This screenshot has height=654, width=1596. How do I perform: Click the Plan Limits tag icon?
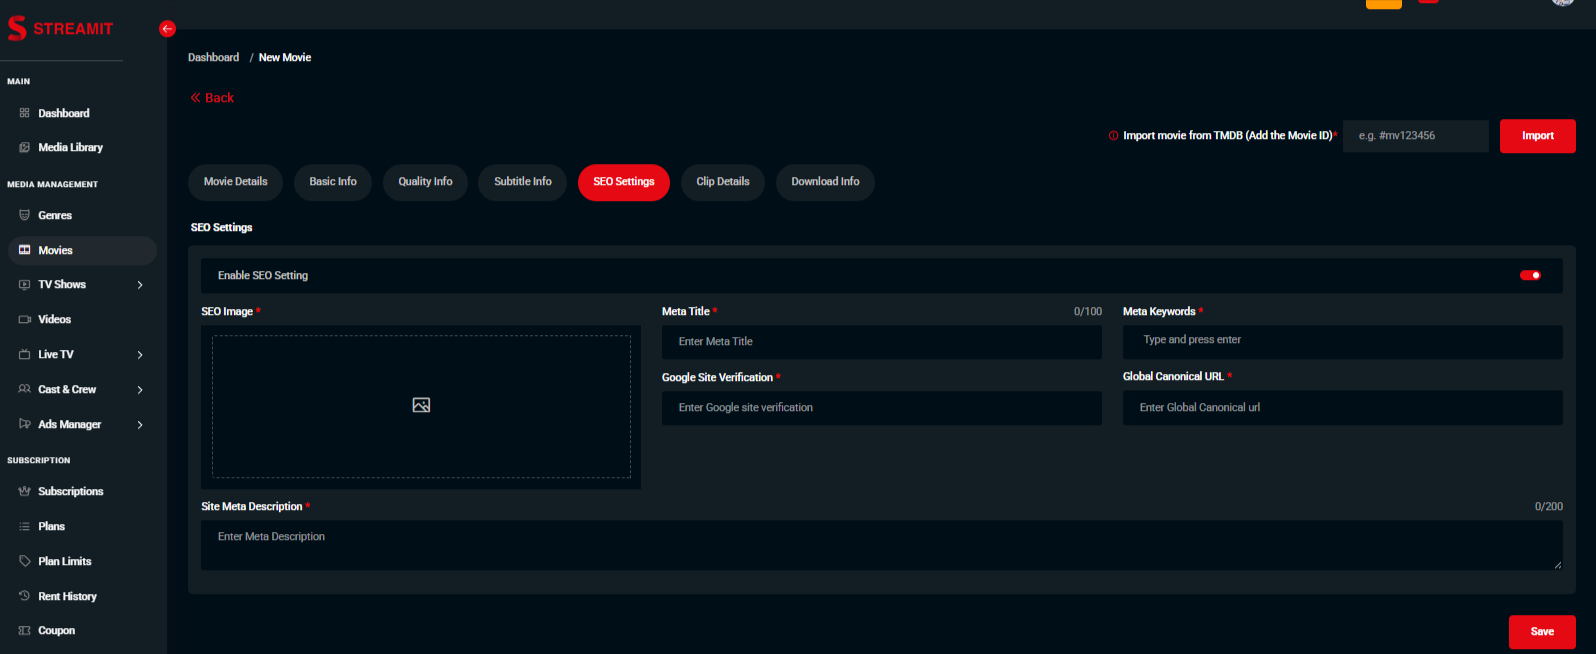point(24,561)
